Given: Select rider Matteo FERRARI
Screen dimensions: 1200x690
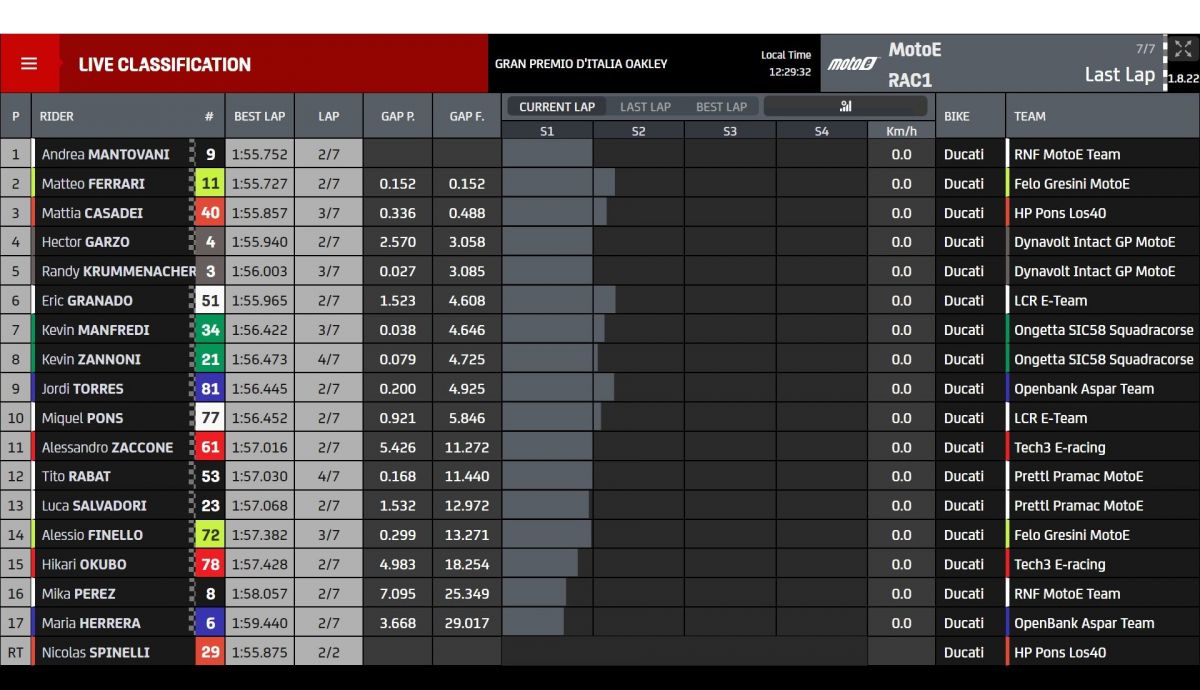Looking at the screenshot, I should coord(93,183).
